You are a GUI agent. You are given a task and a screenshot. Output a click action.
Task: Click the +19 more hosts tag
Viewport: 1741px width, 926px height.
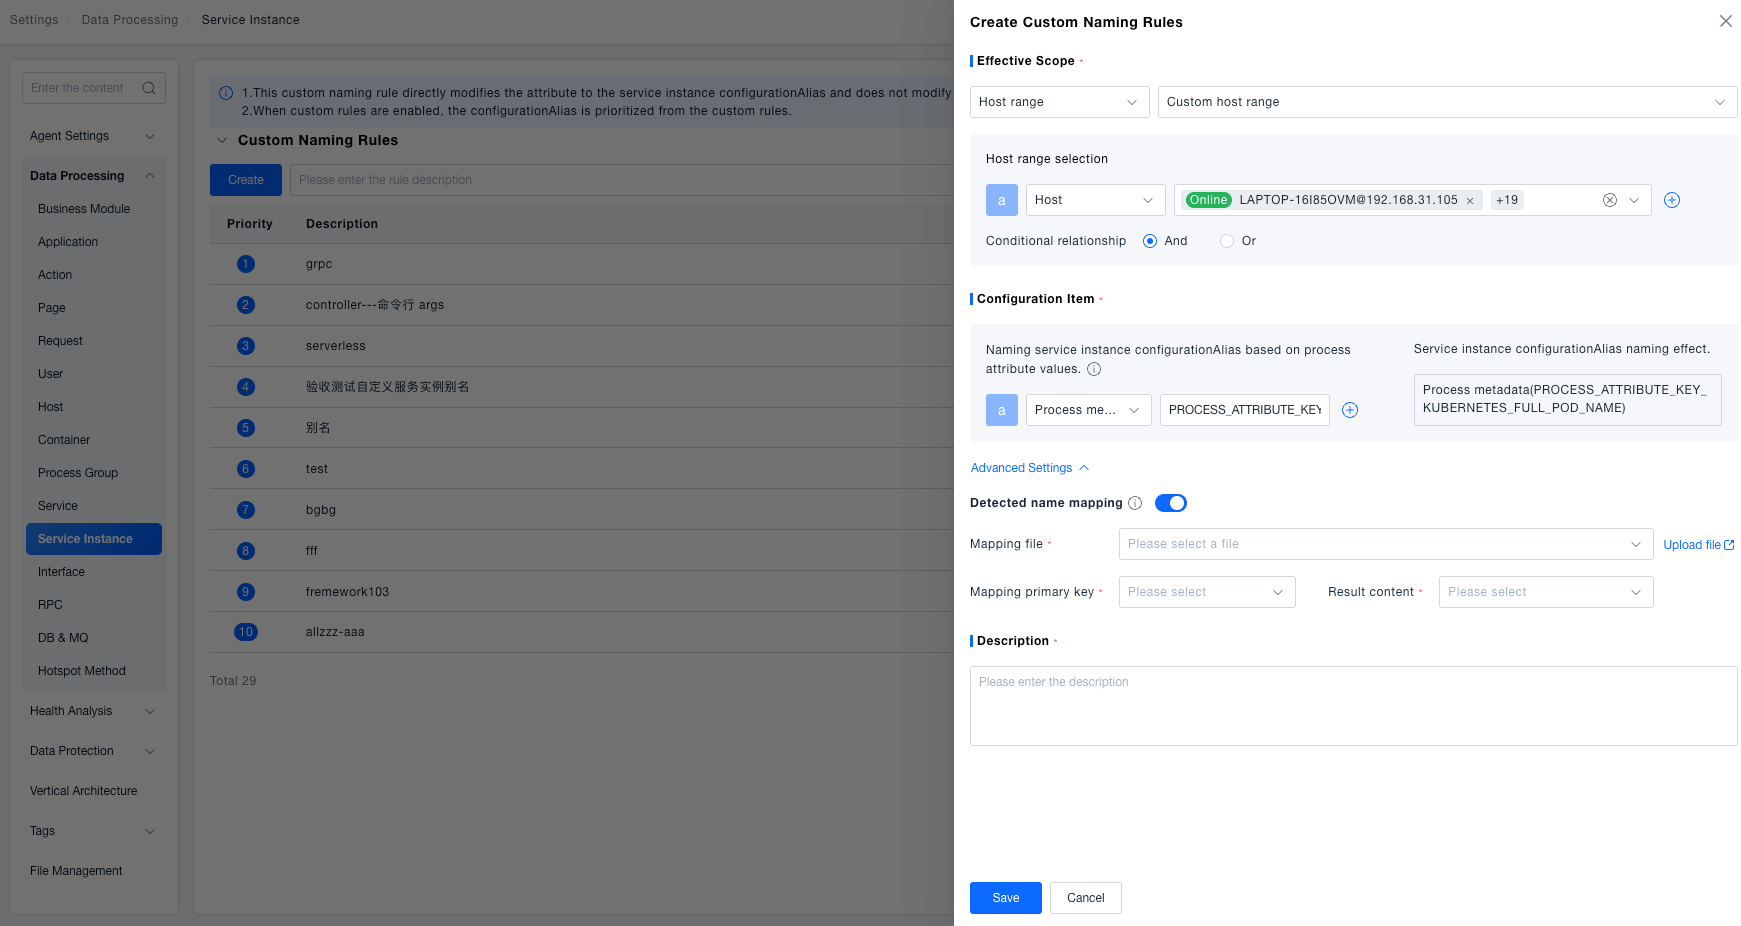tap(1507, 200)
